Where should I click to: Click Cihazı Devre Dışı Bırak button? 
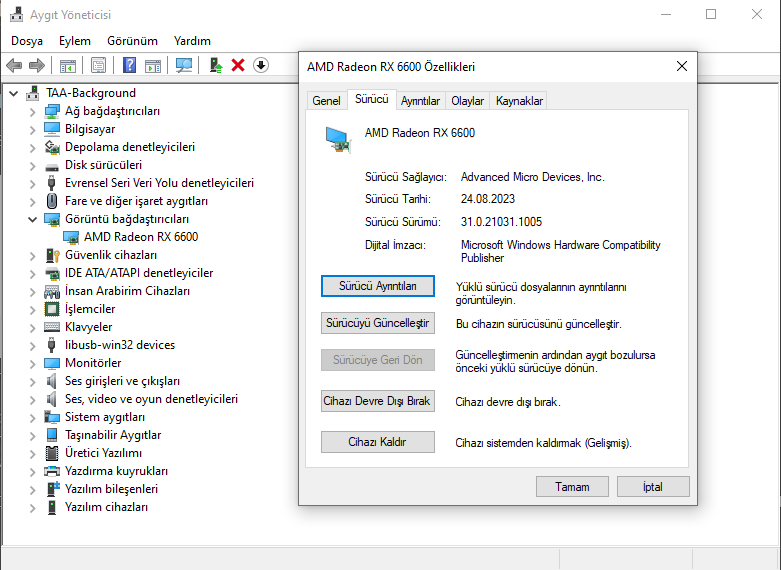point(378,401)
